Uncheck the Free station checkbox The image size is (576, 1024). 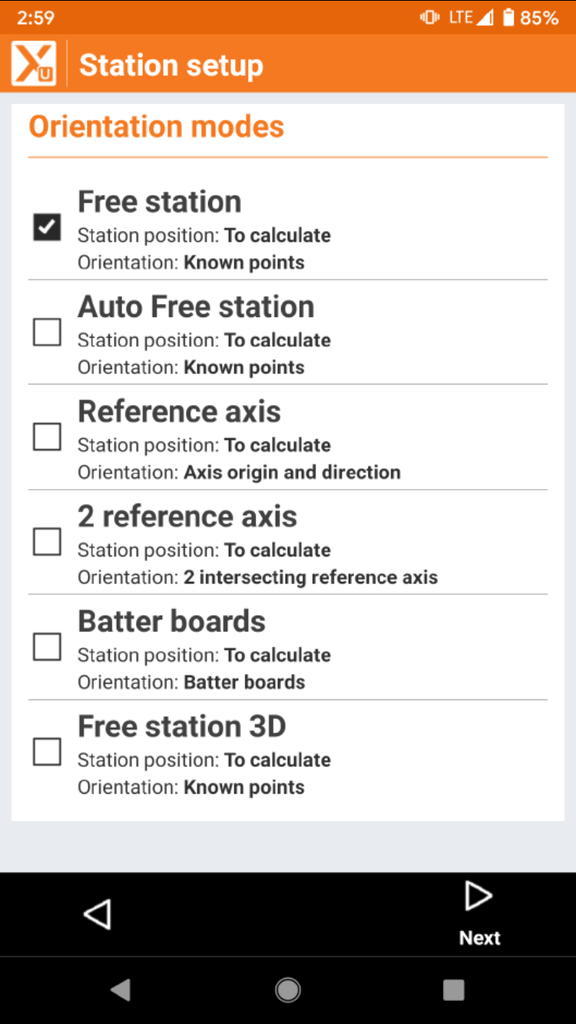pyautogui.click(x=46, y=227)
